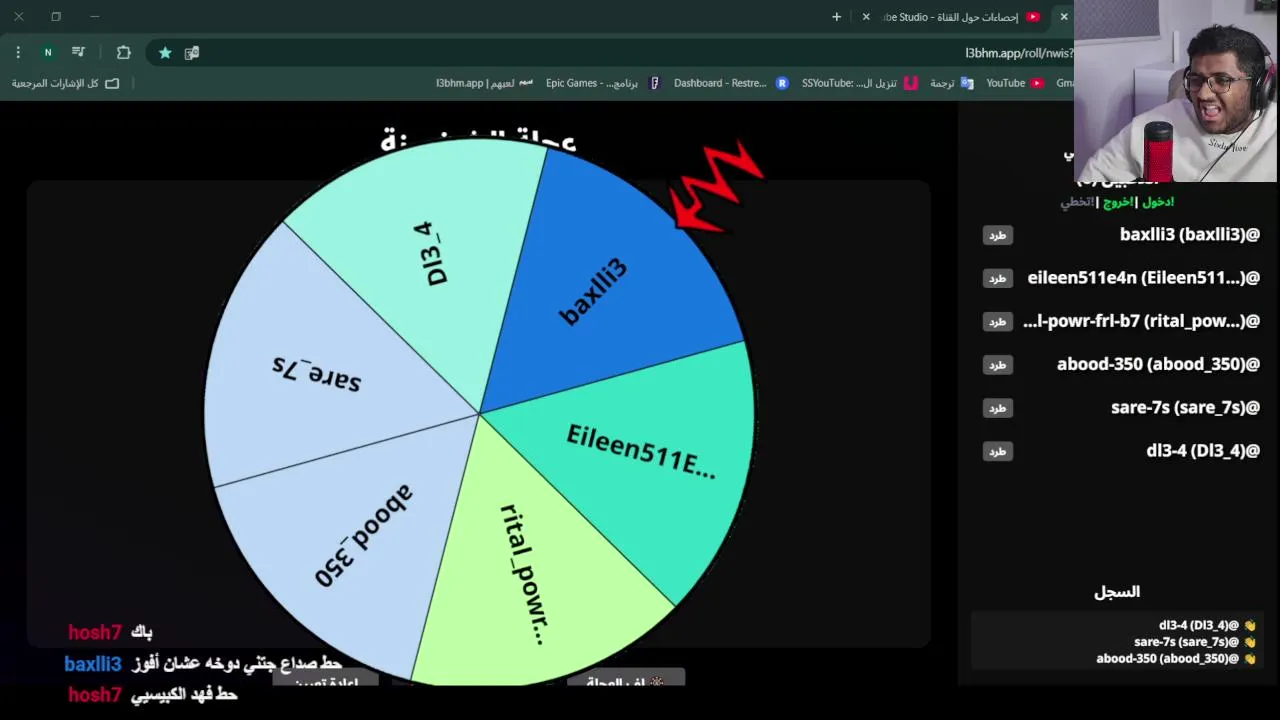Kick player ritall-powr-frl-b7 with طرد button
The width and height of the screenshot is (1280, 720).
997,321
